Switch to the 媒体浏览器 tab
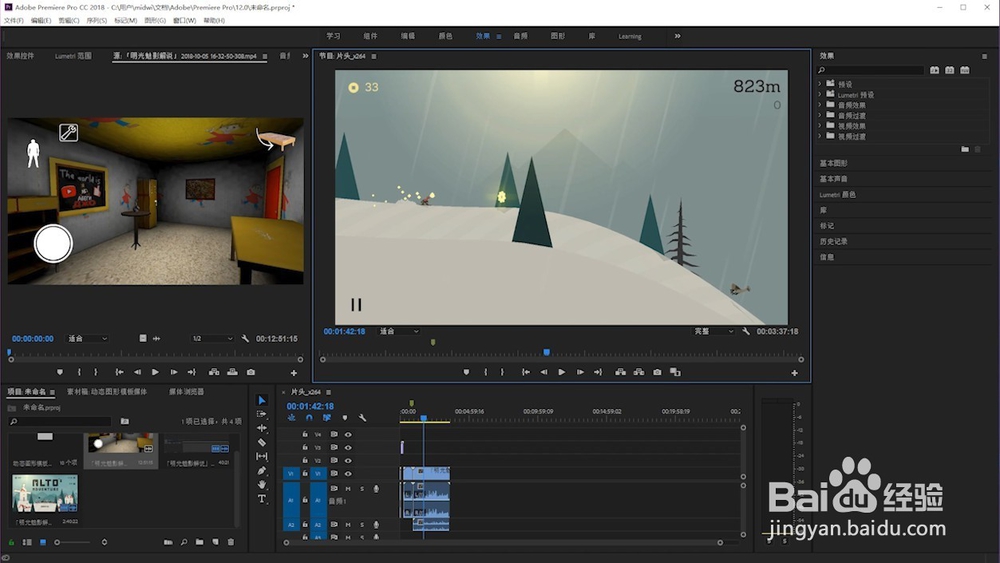Image resolution: width=1000 pixels, height=563 pixels. (186, 392)
